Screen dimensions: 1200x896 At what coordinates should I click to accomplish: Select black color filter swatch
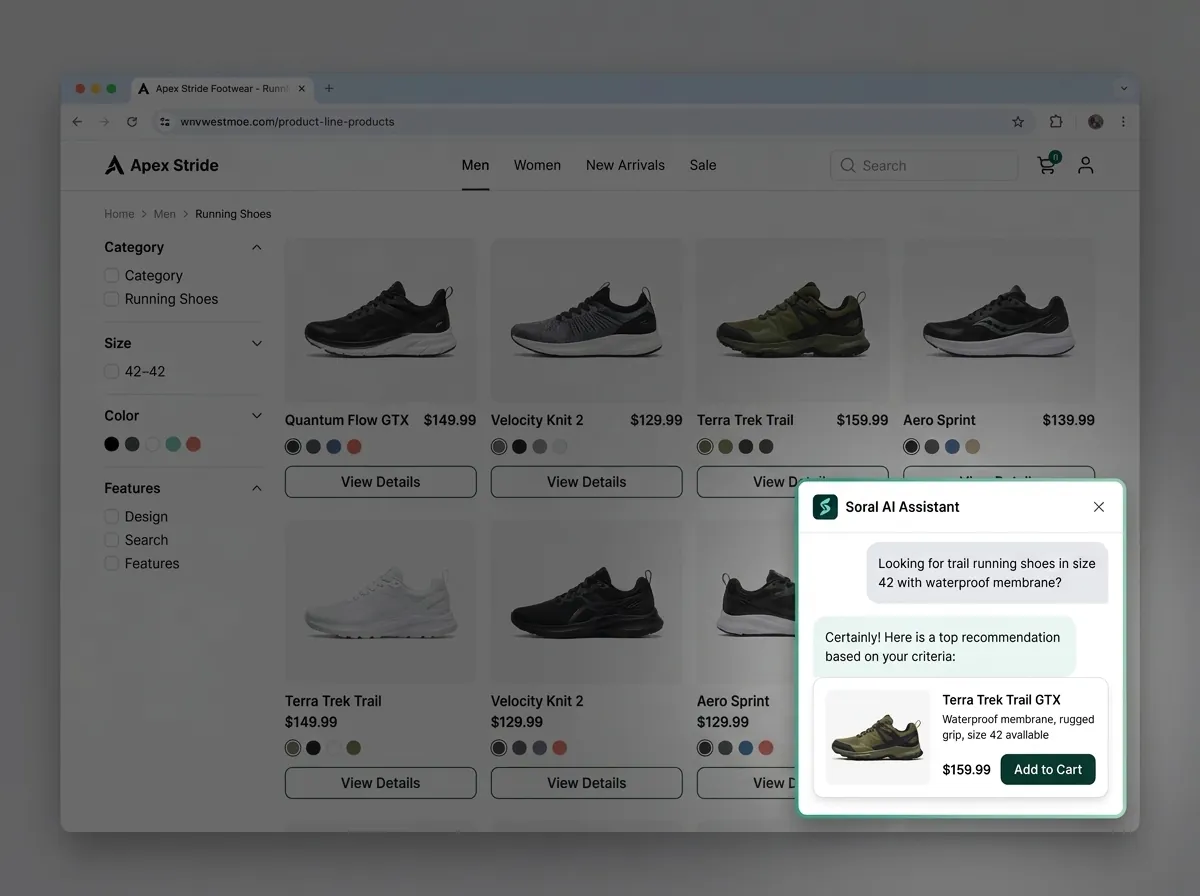click(112, 444)
